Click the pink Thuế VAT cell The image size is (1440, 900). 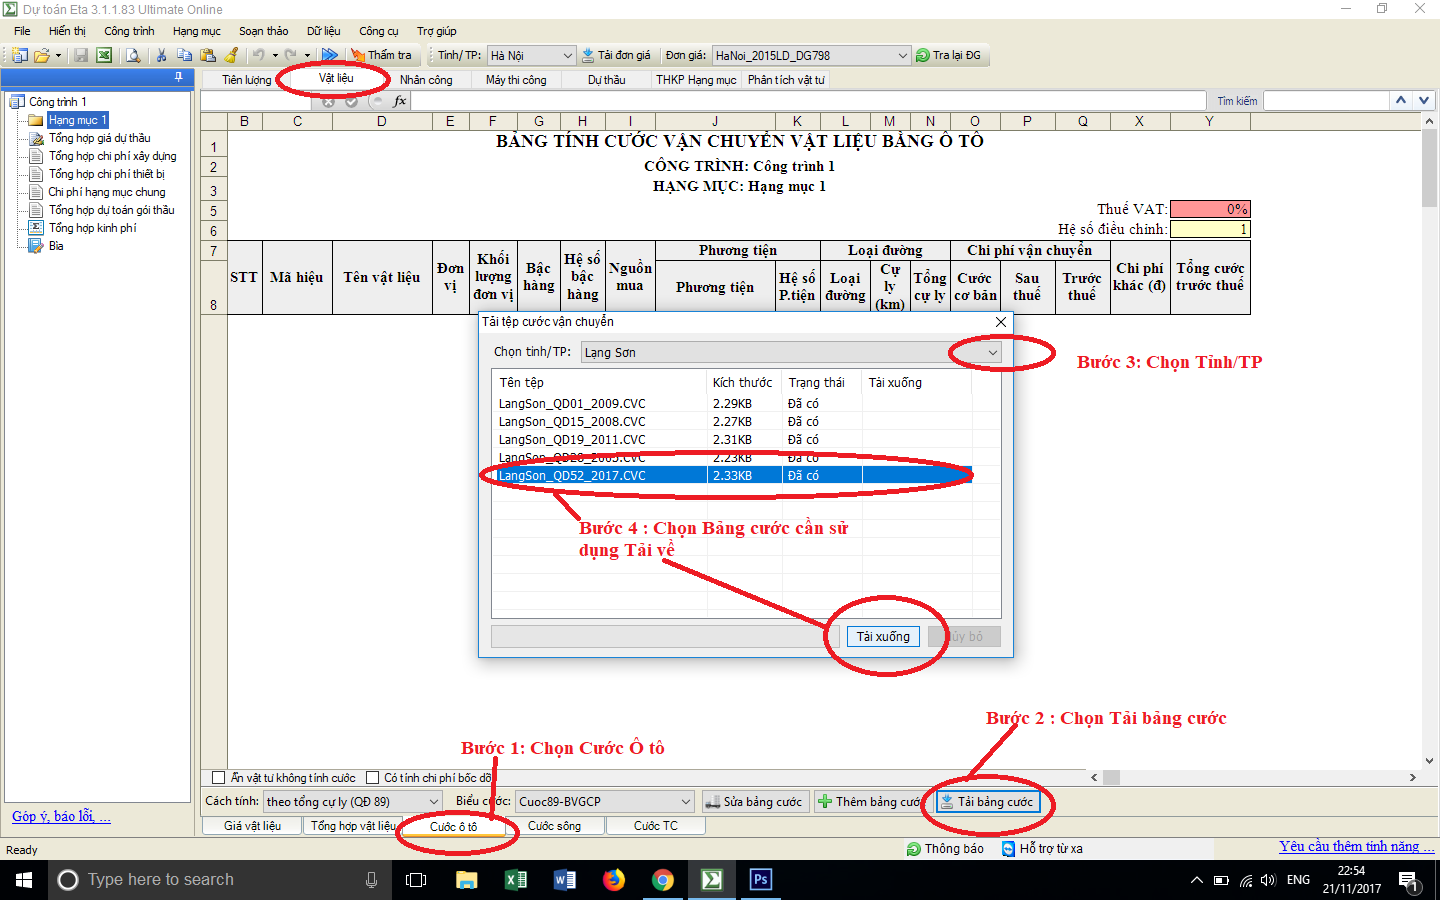click(x=1209, y=209)
